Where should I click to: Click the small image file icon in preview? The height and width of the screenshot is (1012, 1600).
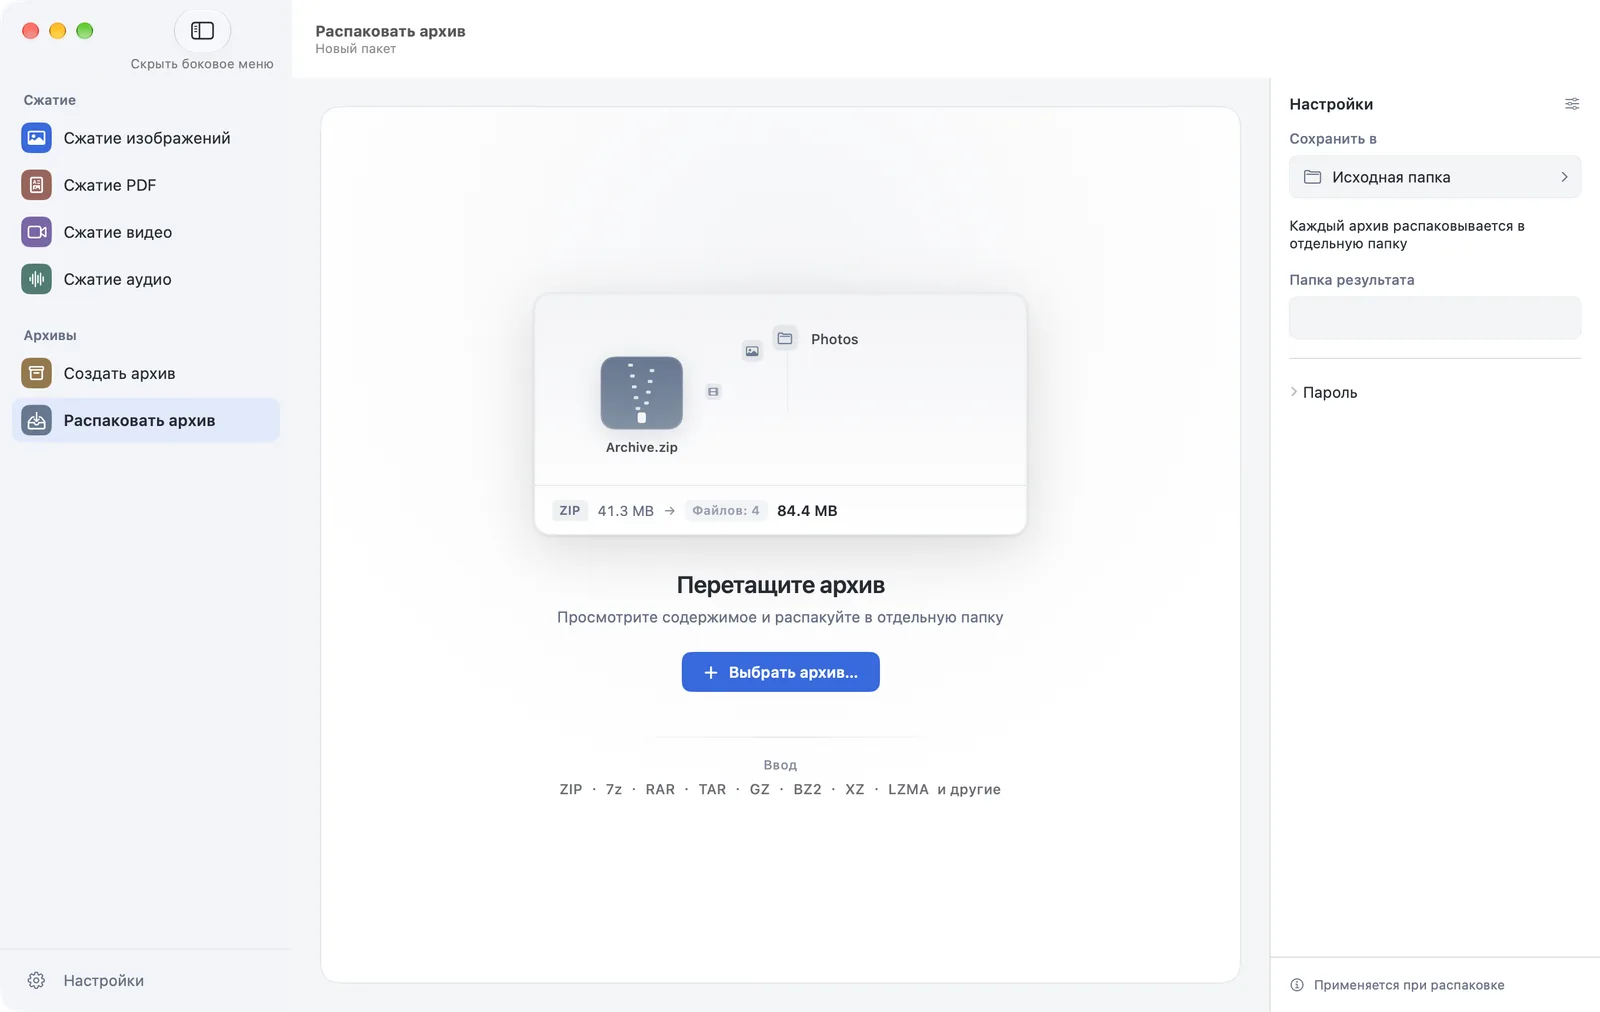coord(752,351)
